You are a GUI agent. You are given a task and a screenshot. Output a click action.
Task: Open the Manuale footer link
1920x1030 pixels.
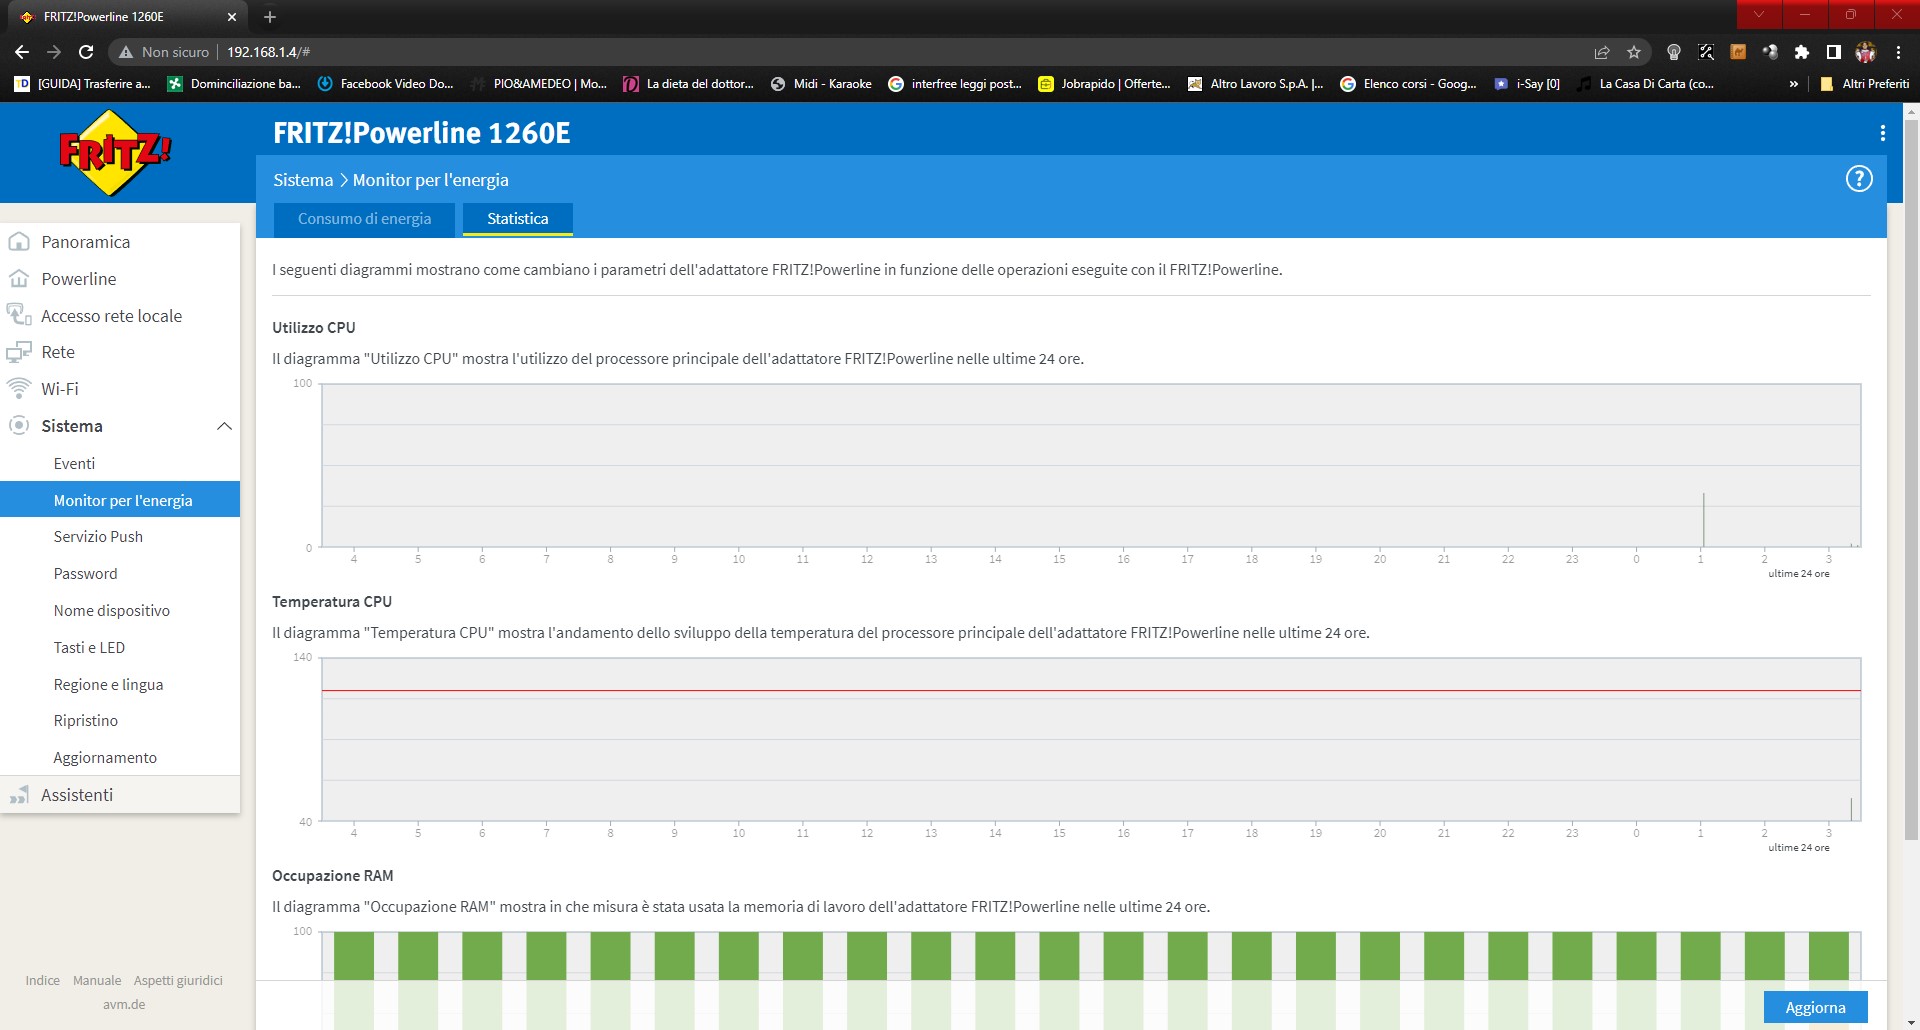97,980
